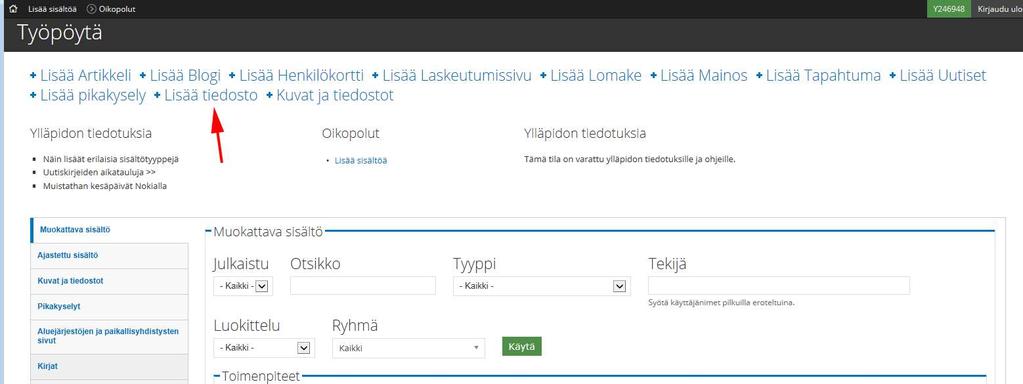
Task: Open Uutiskirjeiden aikatauluja notice
Action: coord(99,173)
